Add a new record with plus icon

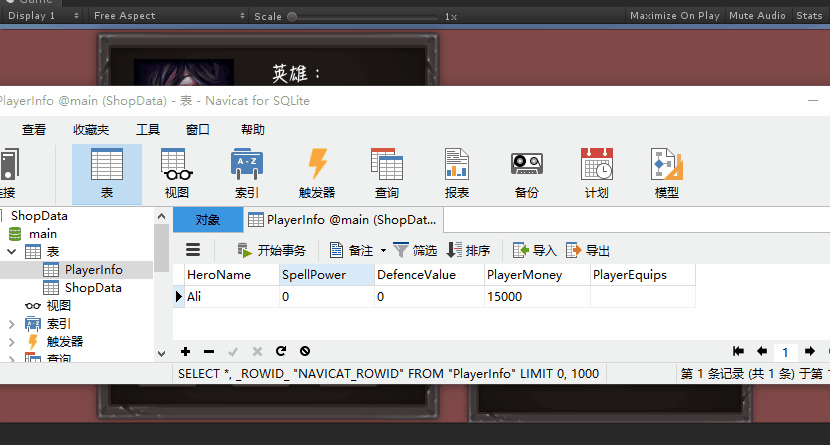pos(185,351)
